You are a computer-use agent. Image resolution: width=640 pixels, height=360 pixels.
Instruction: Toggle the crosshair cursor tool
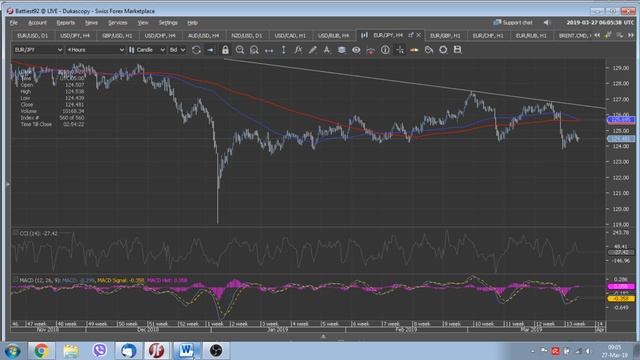pyautogui.click(x=400, y=50)
